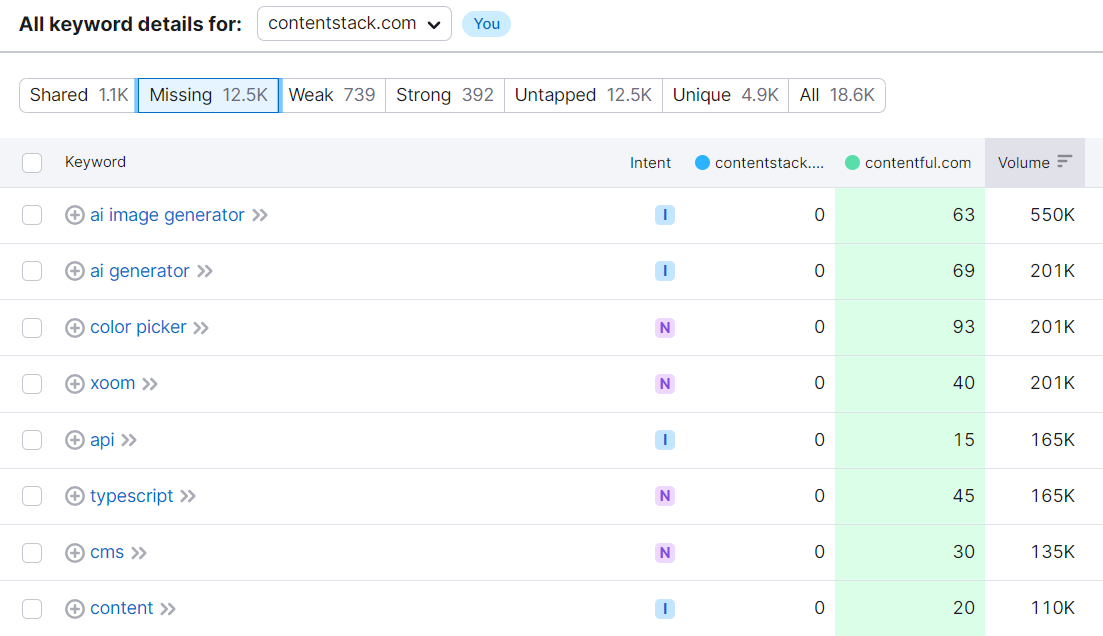1103x636 pixels.
Task: Click the double-arrow icon after 'typescript'
Action: (x=188, y=497)
